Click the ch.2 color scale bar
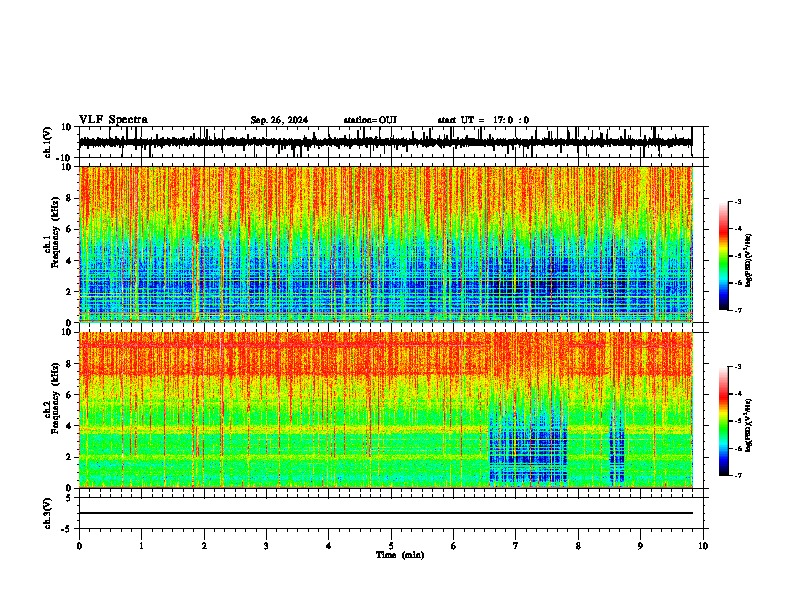The width and height of the screenshot is (792, 612). 724,421
